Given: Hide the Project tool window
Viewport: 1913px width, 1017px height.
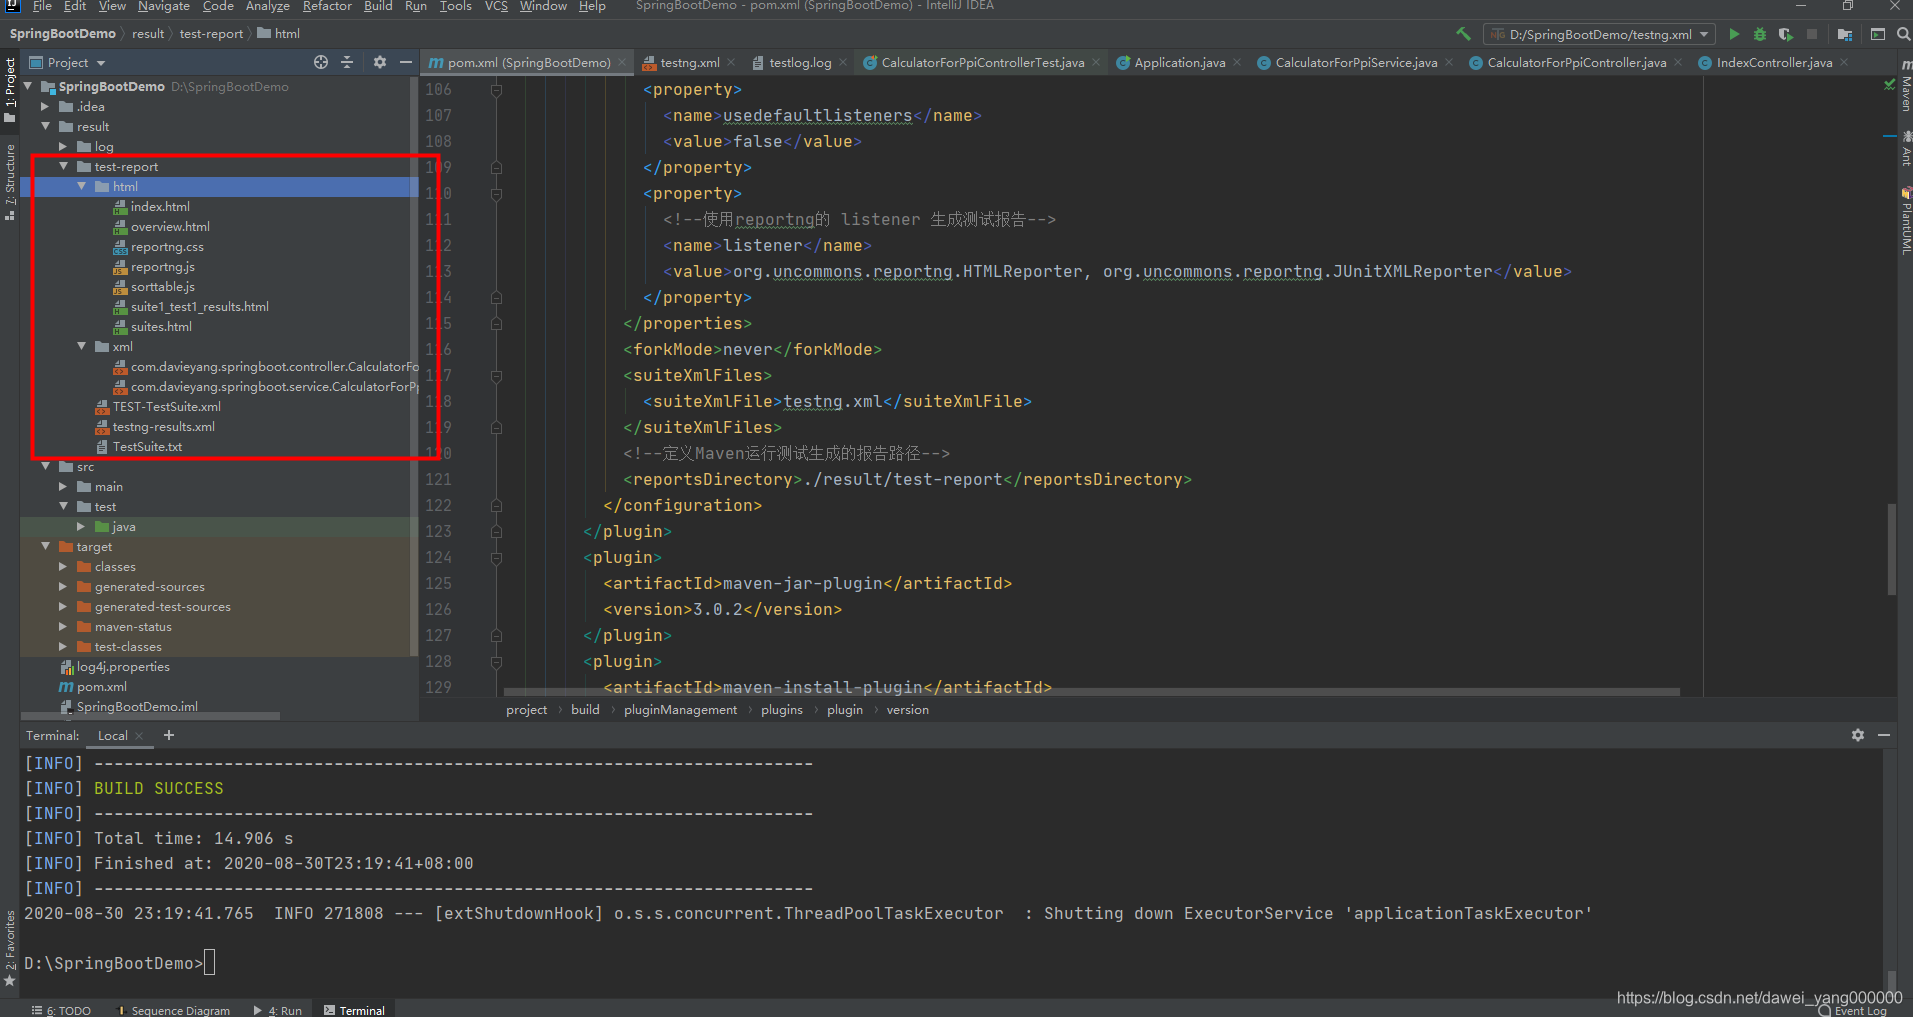Looking at the screenshot, I should tap(406, 62).
